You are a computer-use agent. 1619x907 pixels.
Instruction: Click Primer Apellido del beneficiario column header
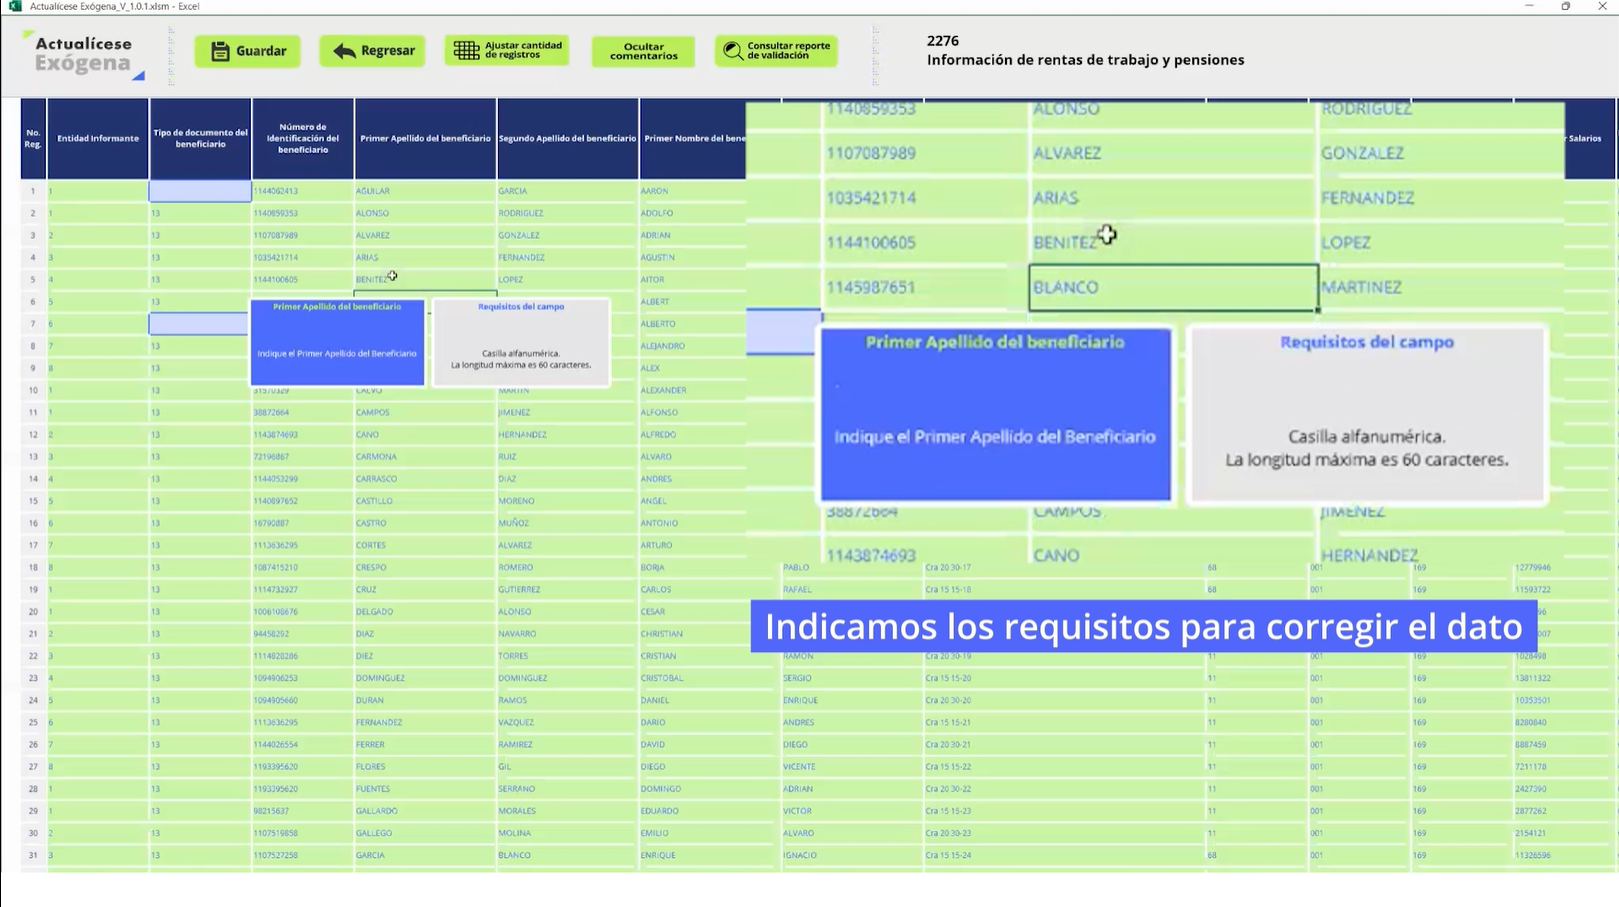pyautogui.click(x=425, y=139)
